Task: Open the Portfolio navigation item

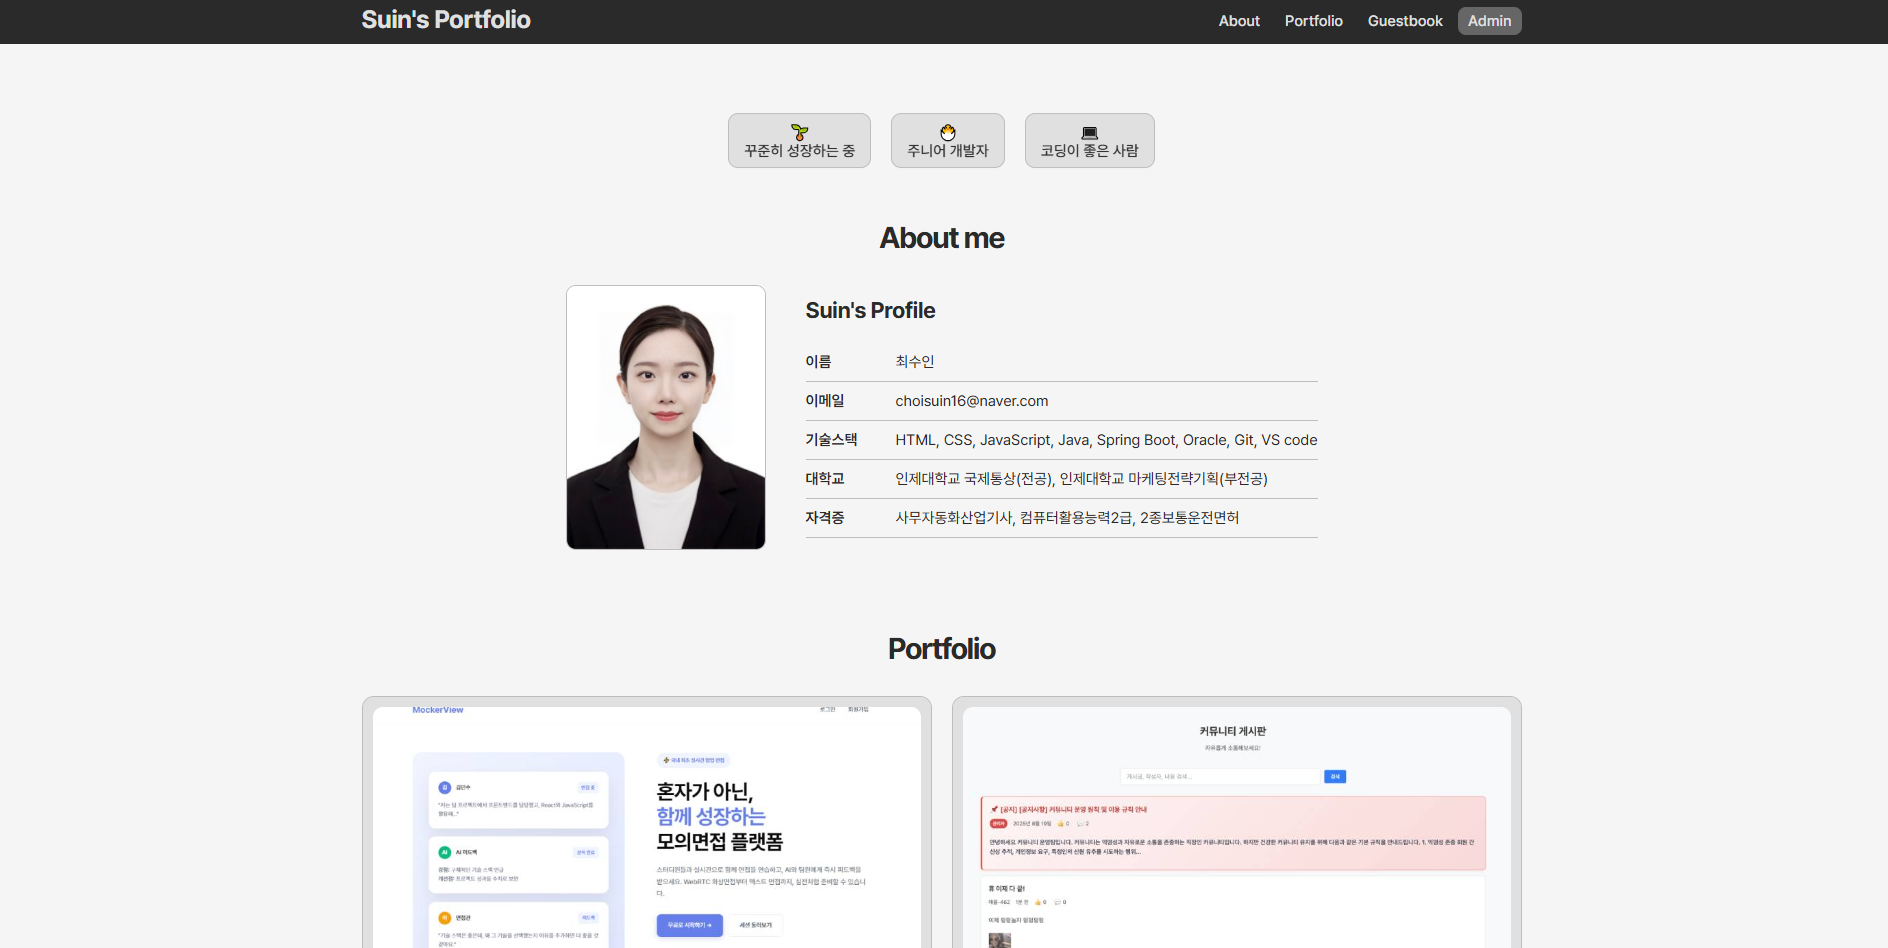Action: click(x=1313, y=20)
